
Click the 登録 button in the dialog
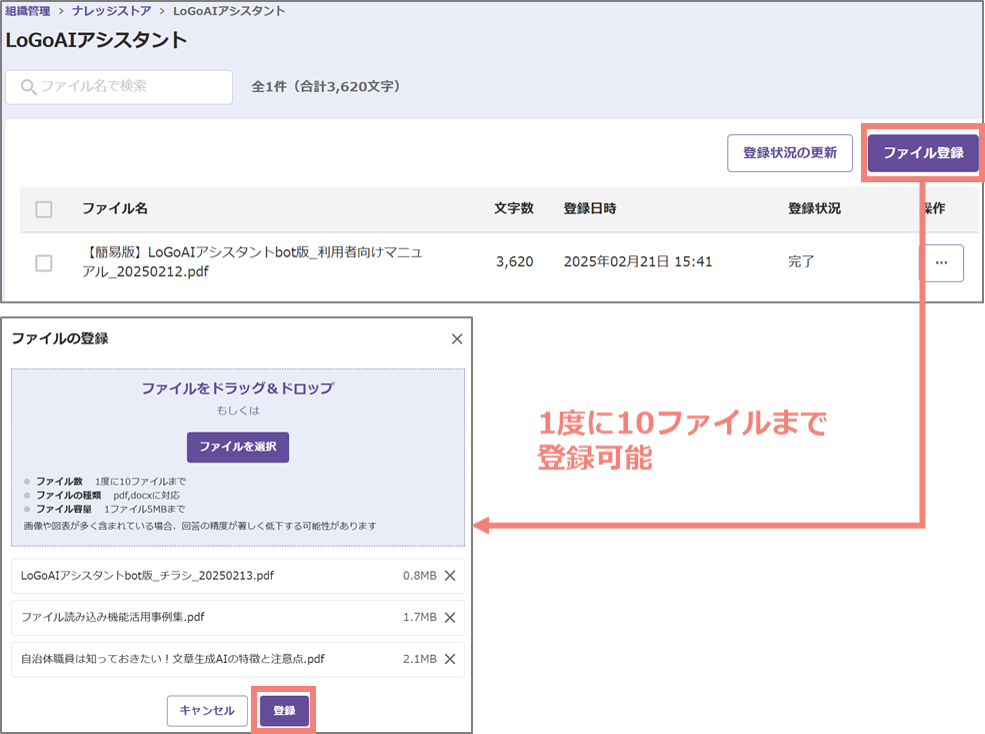(284, 711)
